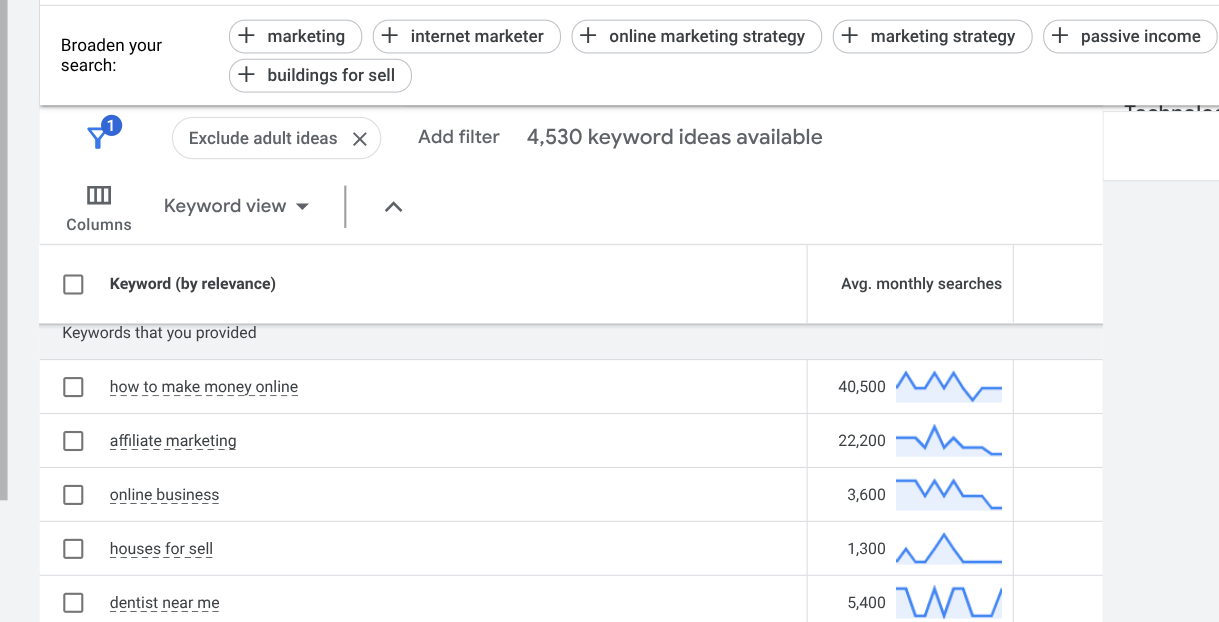The image size is (1219, 622).
Task: Add 'passive income' suggestion chip
Action: tap(1129, 37)
